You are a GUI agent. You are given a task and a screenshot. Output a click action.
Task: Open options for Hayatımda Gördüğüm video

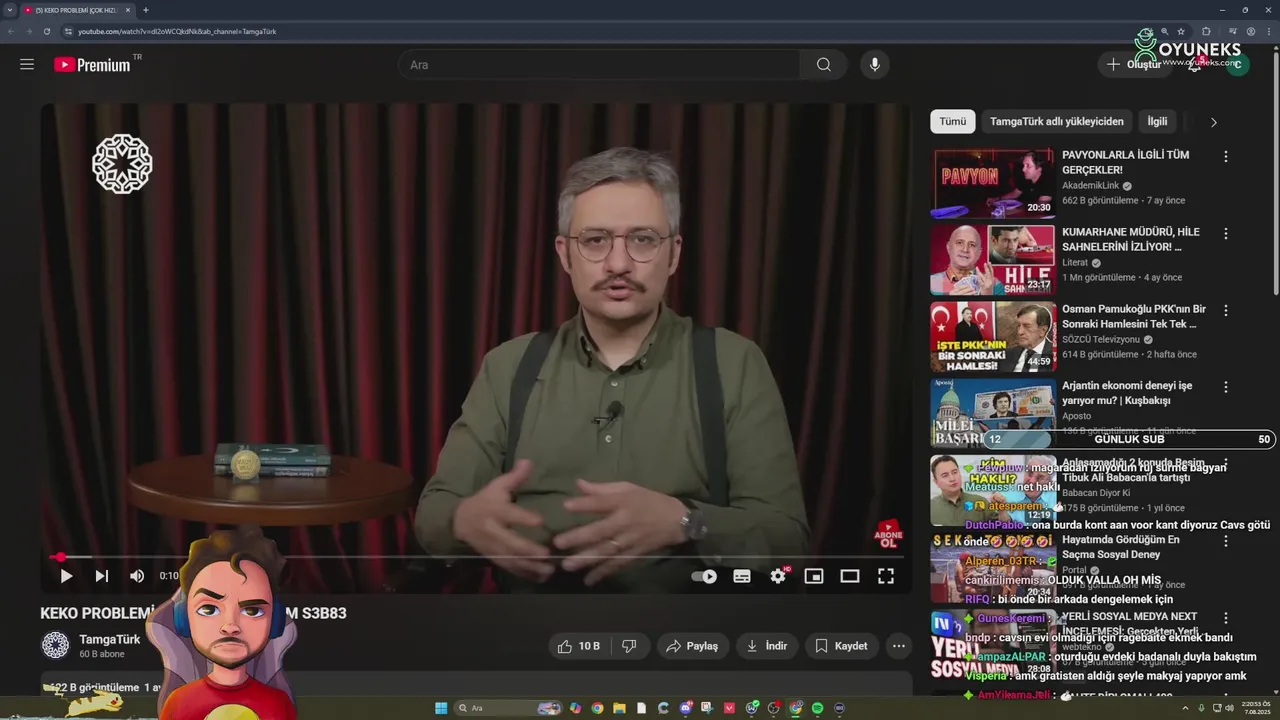point(1226,541)
